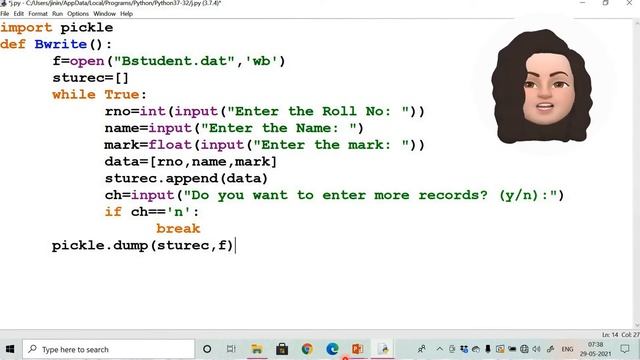
Task: Click "Enter the mark: " string
Action: click(331, 145)
